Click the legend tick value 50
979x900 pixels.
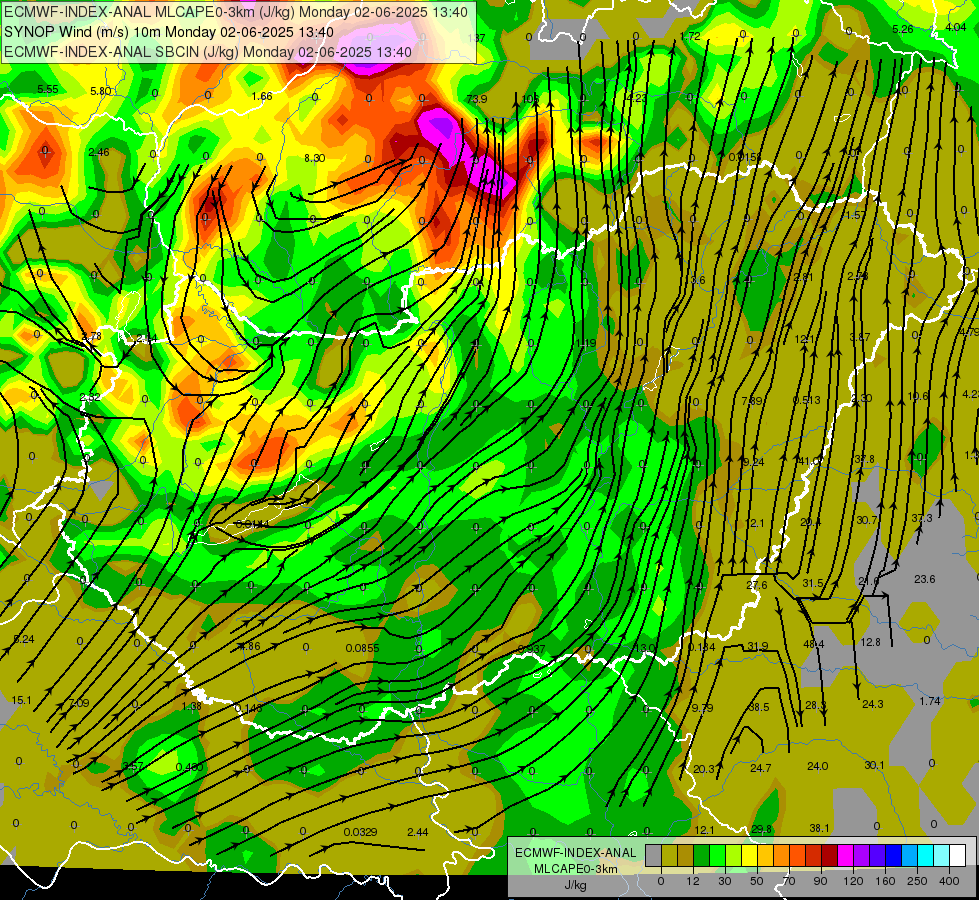[756, 881]
